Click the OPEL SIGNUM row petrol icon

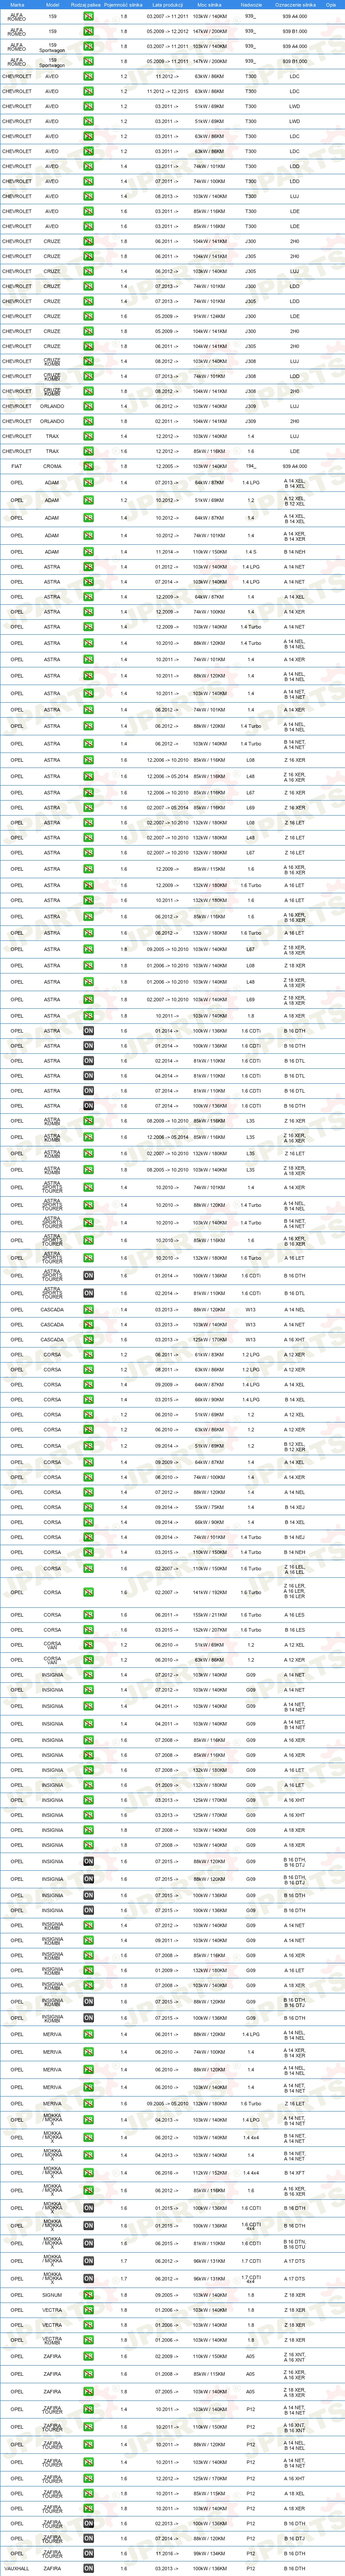pos(88,2295)
